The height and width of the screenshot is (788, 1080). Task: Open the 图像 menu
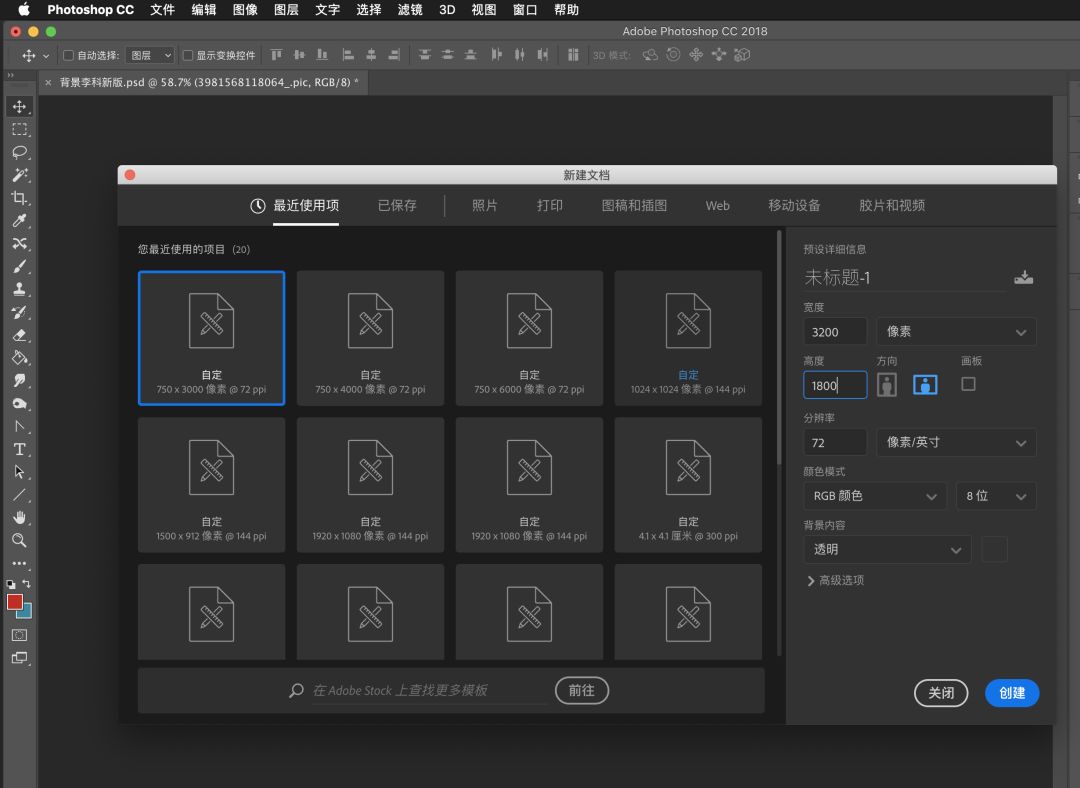tap(245, 10)
